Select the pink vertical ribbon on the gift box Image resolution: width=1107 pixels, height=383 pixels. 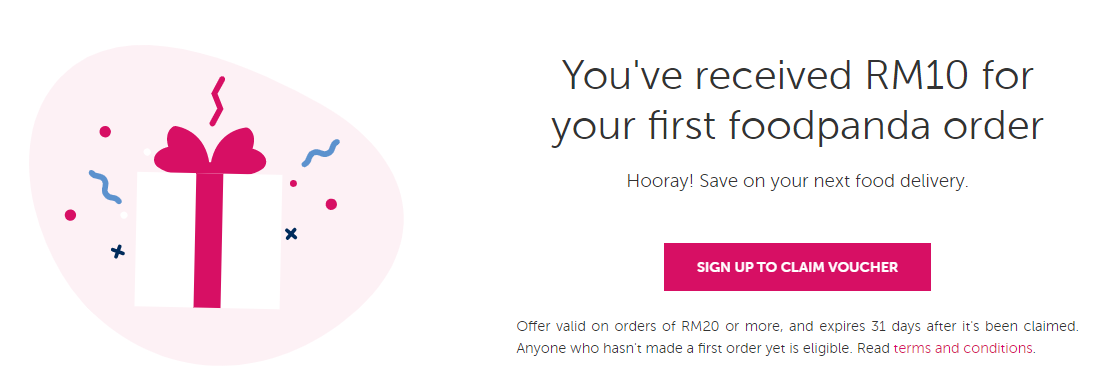click(208, 240)
